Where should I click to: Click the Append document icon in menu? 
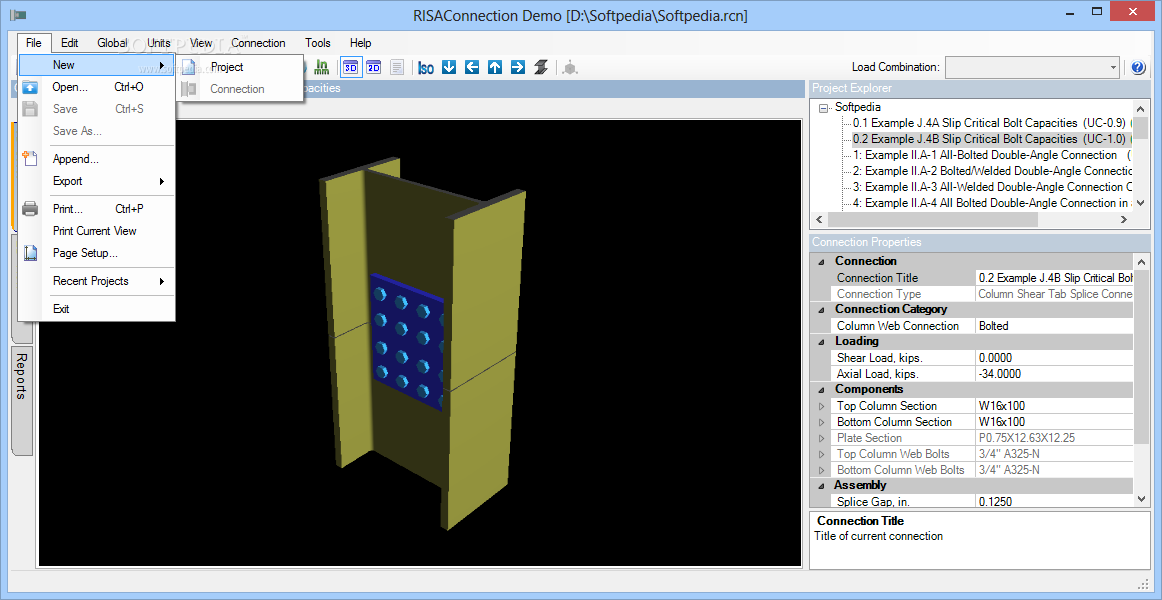[x=30, y=158]
